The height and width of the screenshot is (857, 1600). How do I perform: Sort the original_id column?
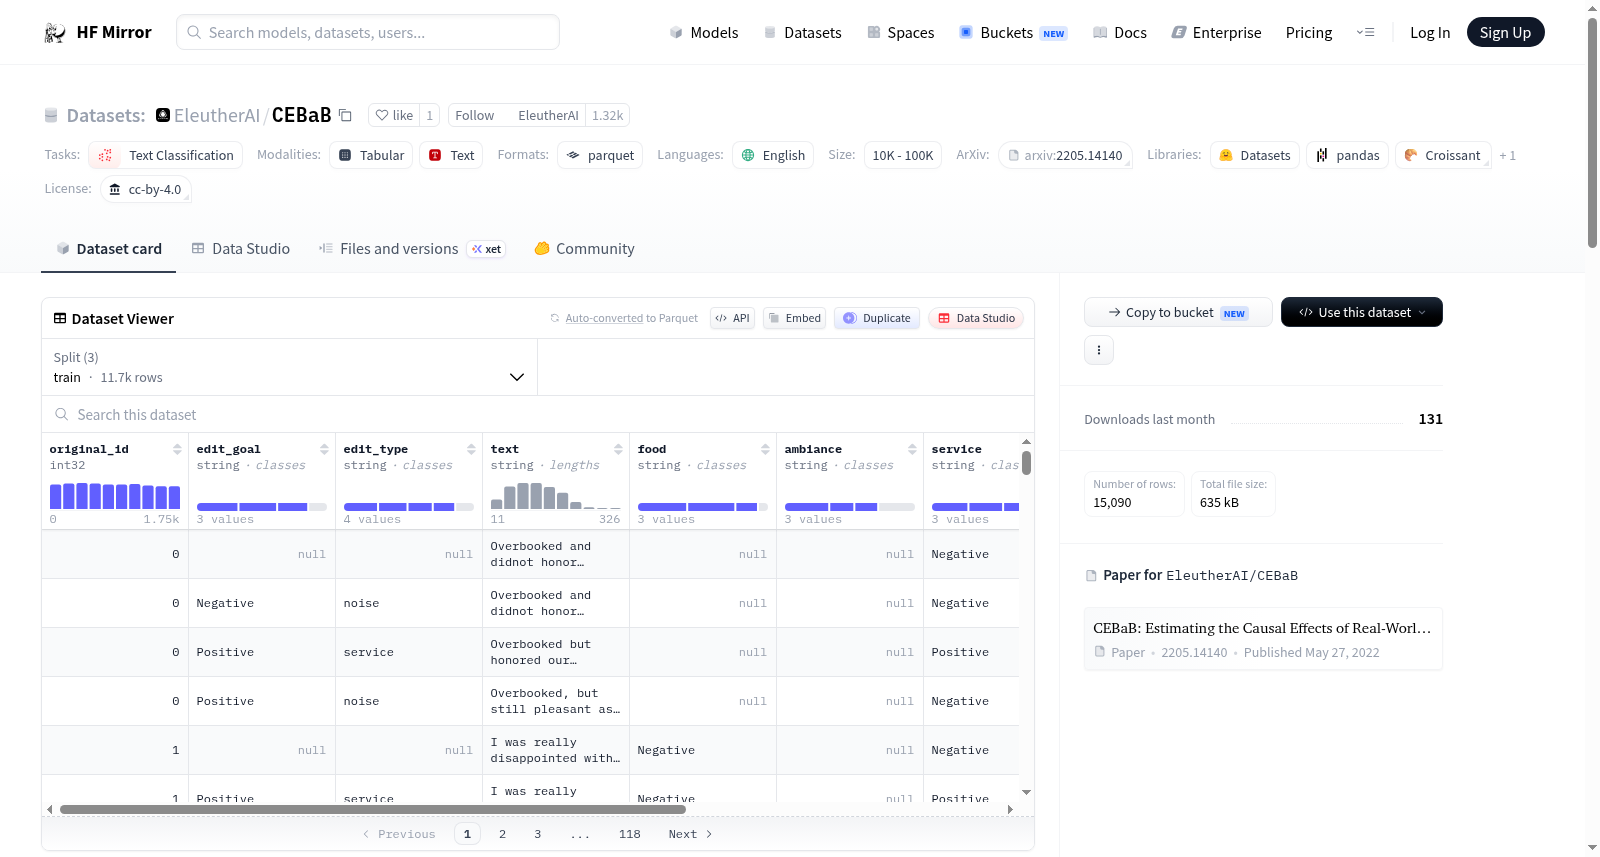point(177,449)
